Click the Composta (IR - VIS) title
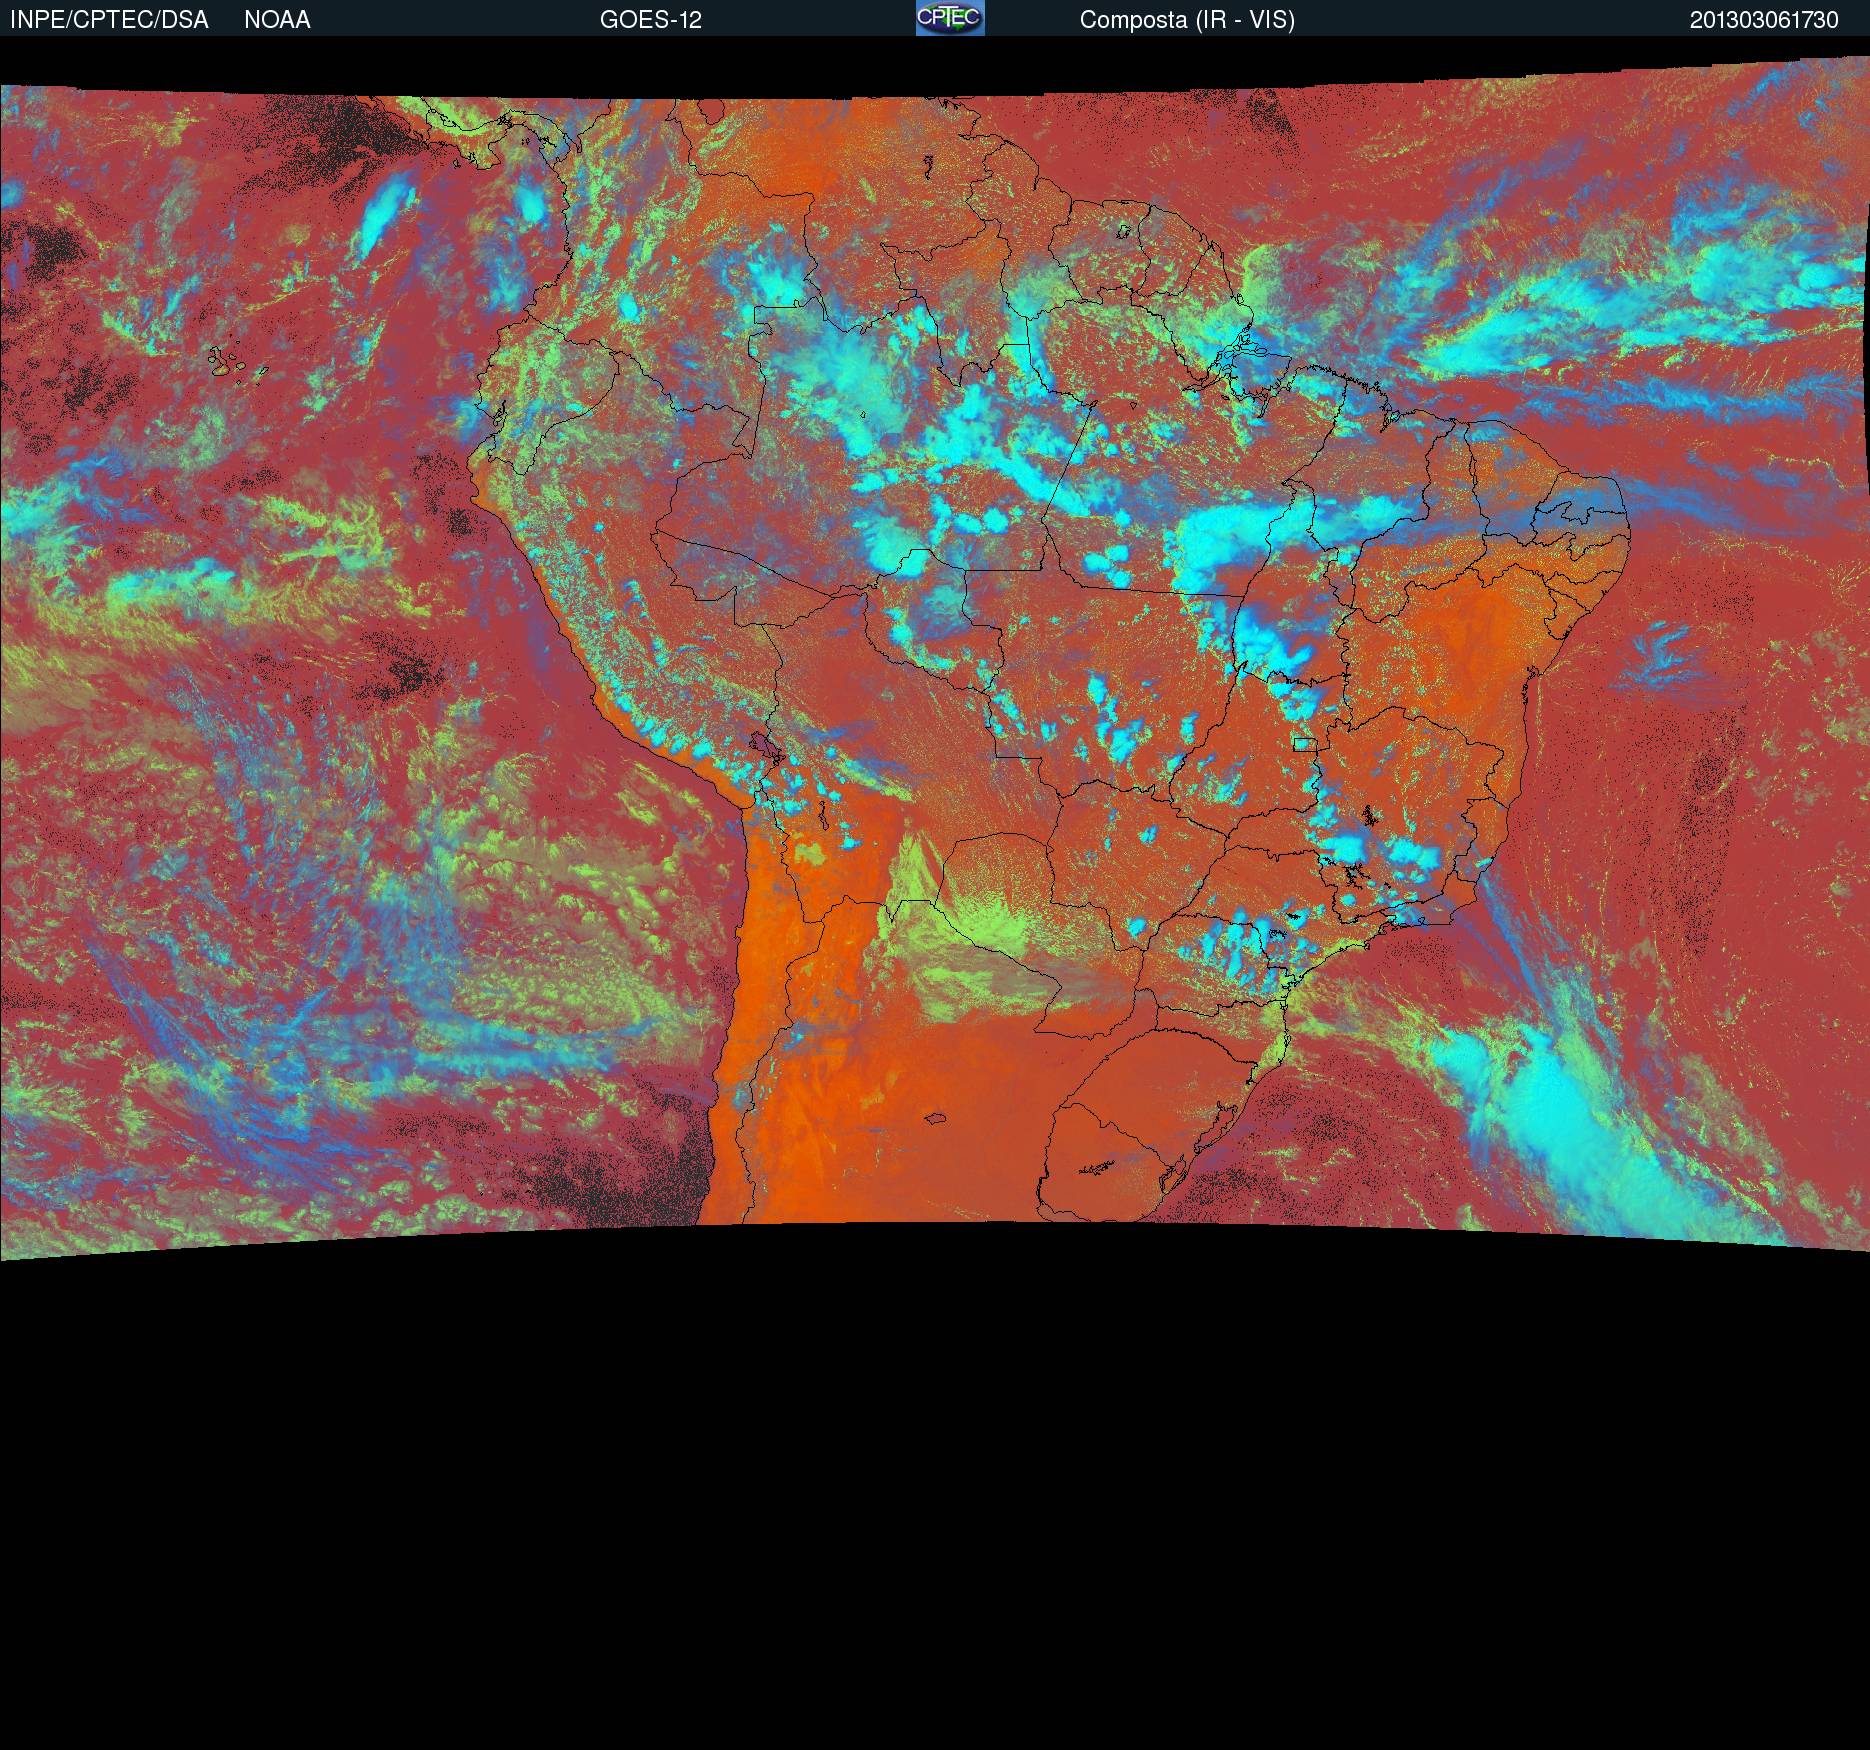This screenshot has width=1870, height=1750. [x=1187, y=20]
